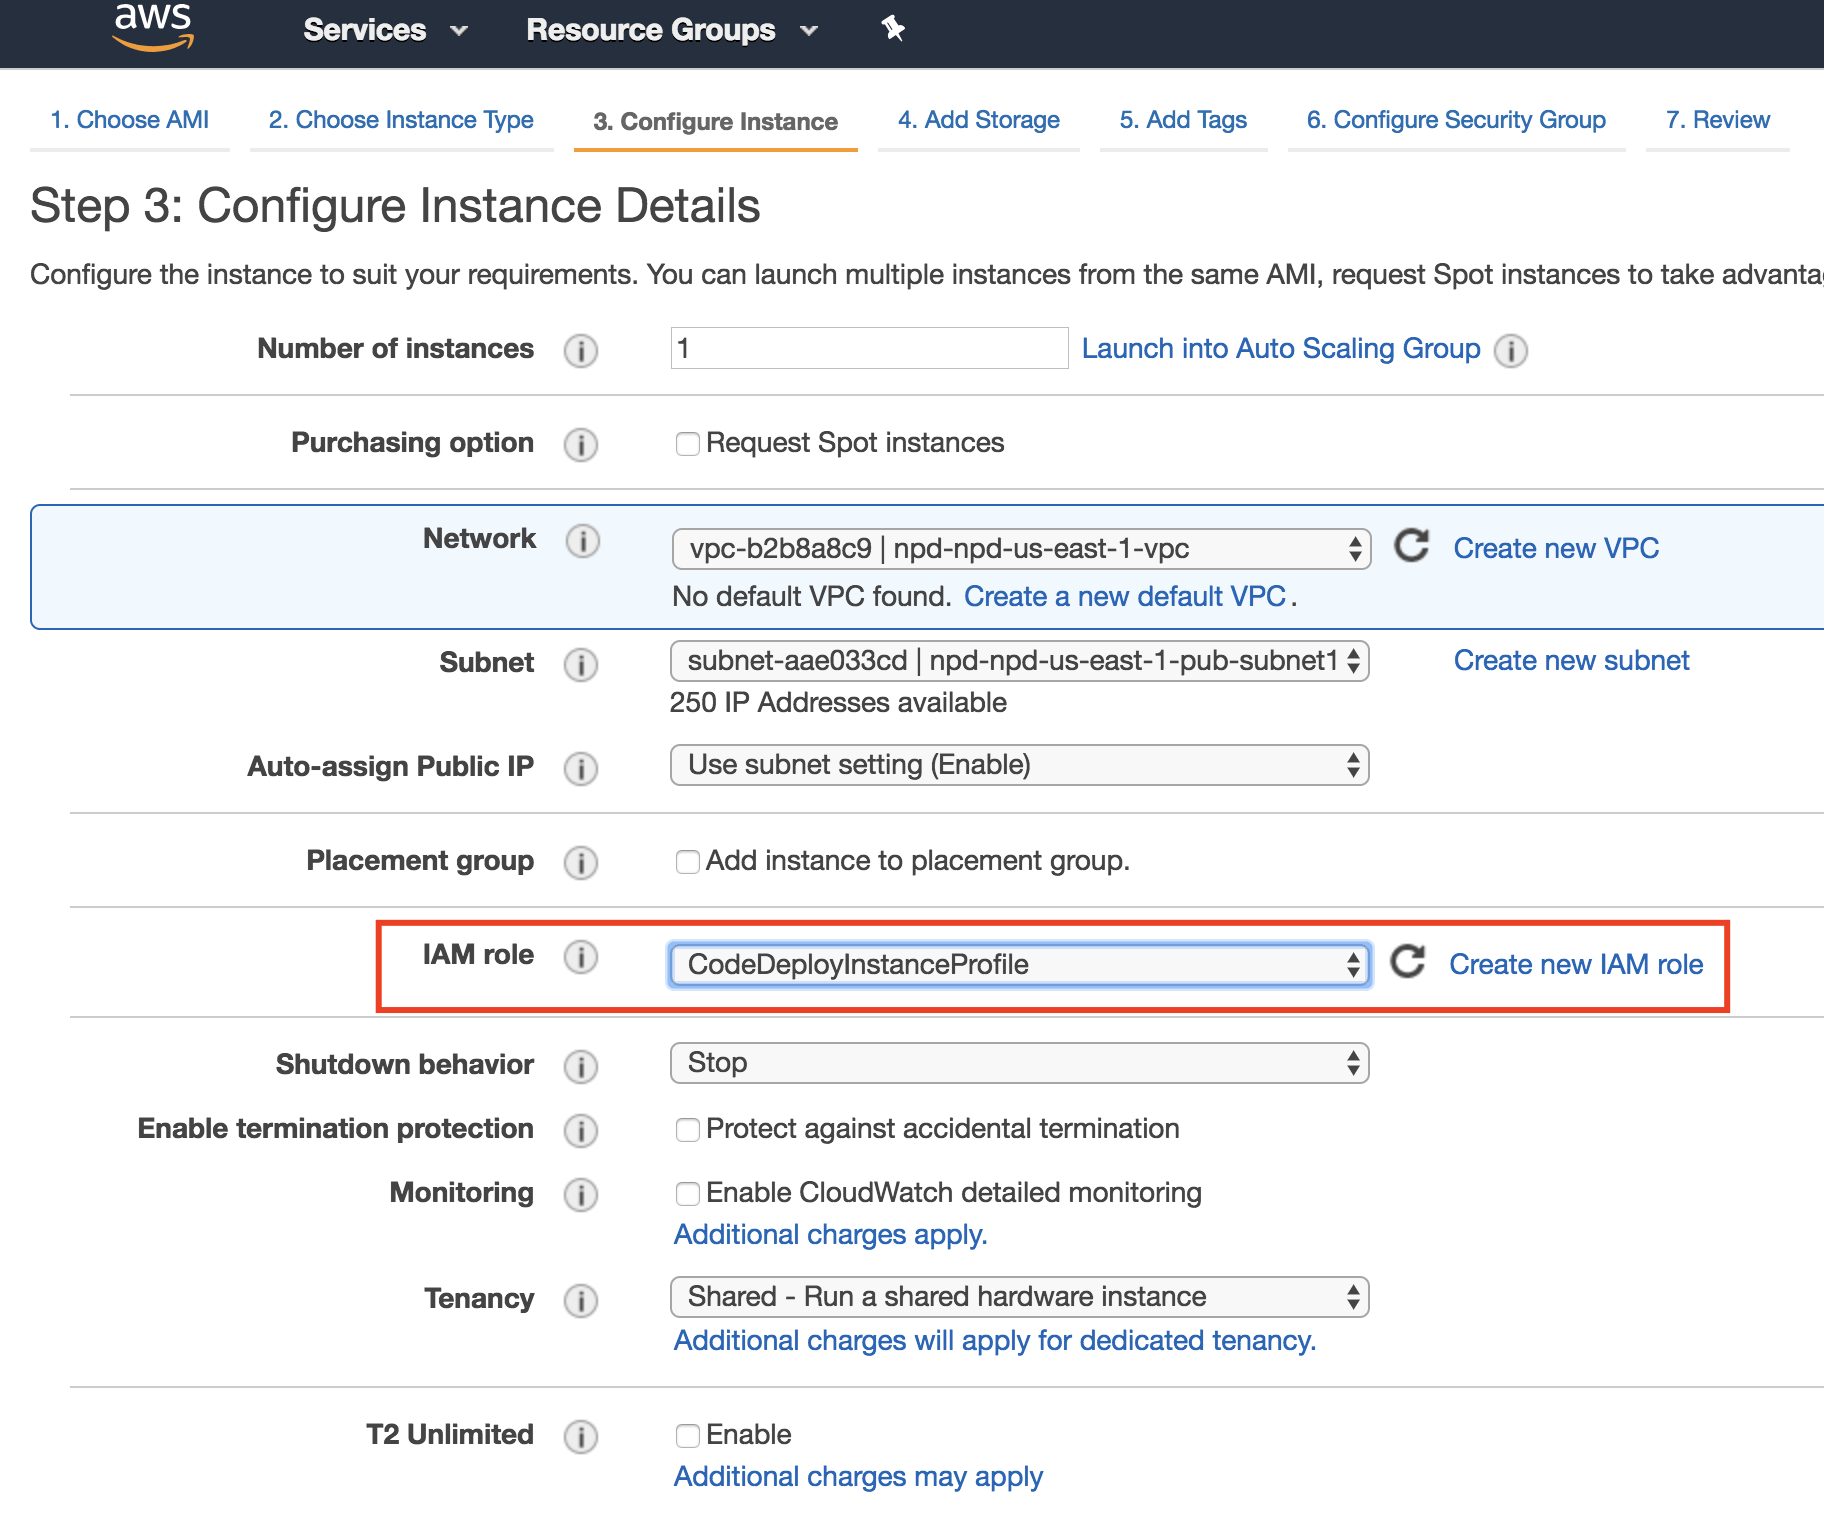
Task: Click info icon beside T2 Unlimited
Action: pyautogui.click(x=581, y=1436)
